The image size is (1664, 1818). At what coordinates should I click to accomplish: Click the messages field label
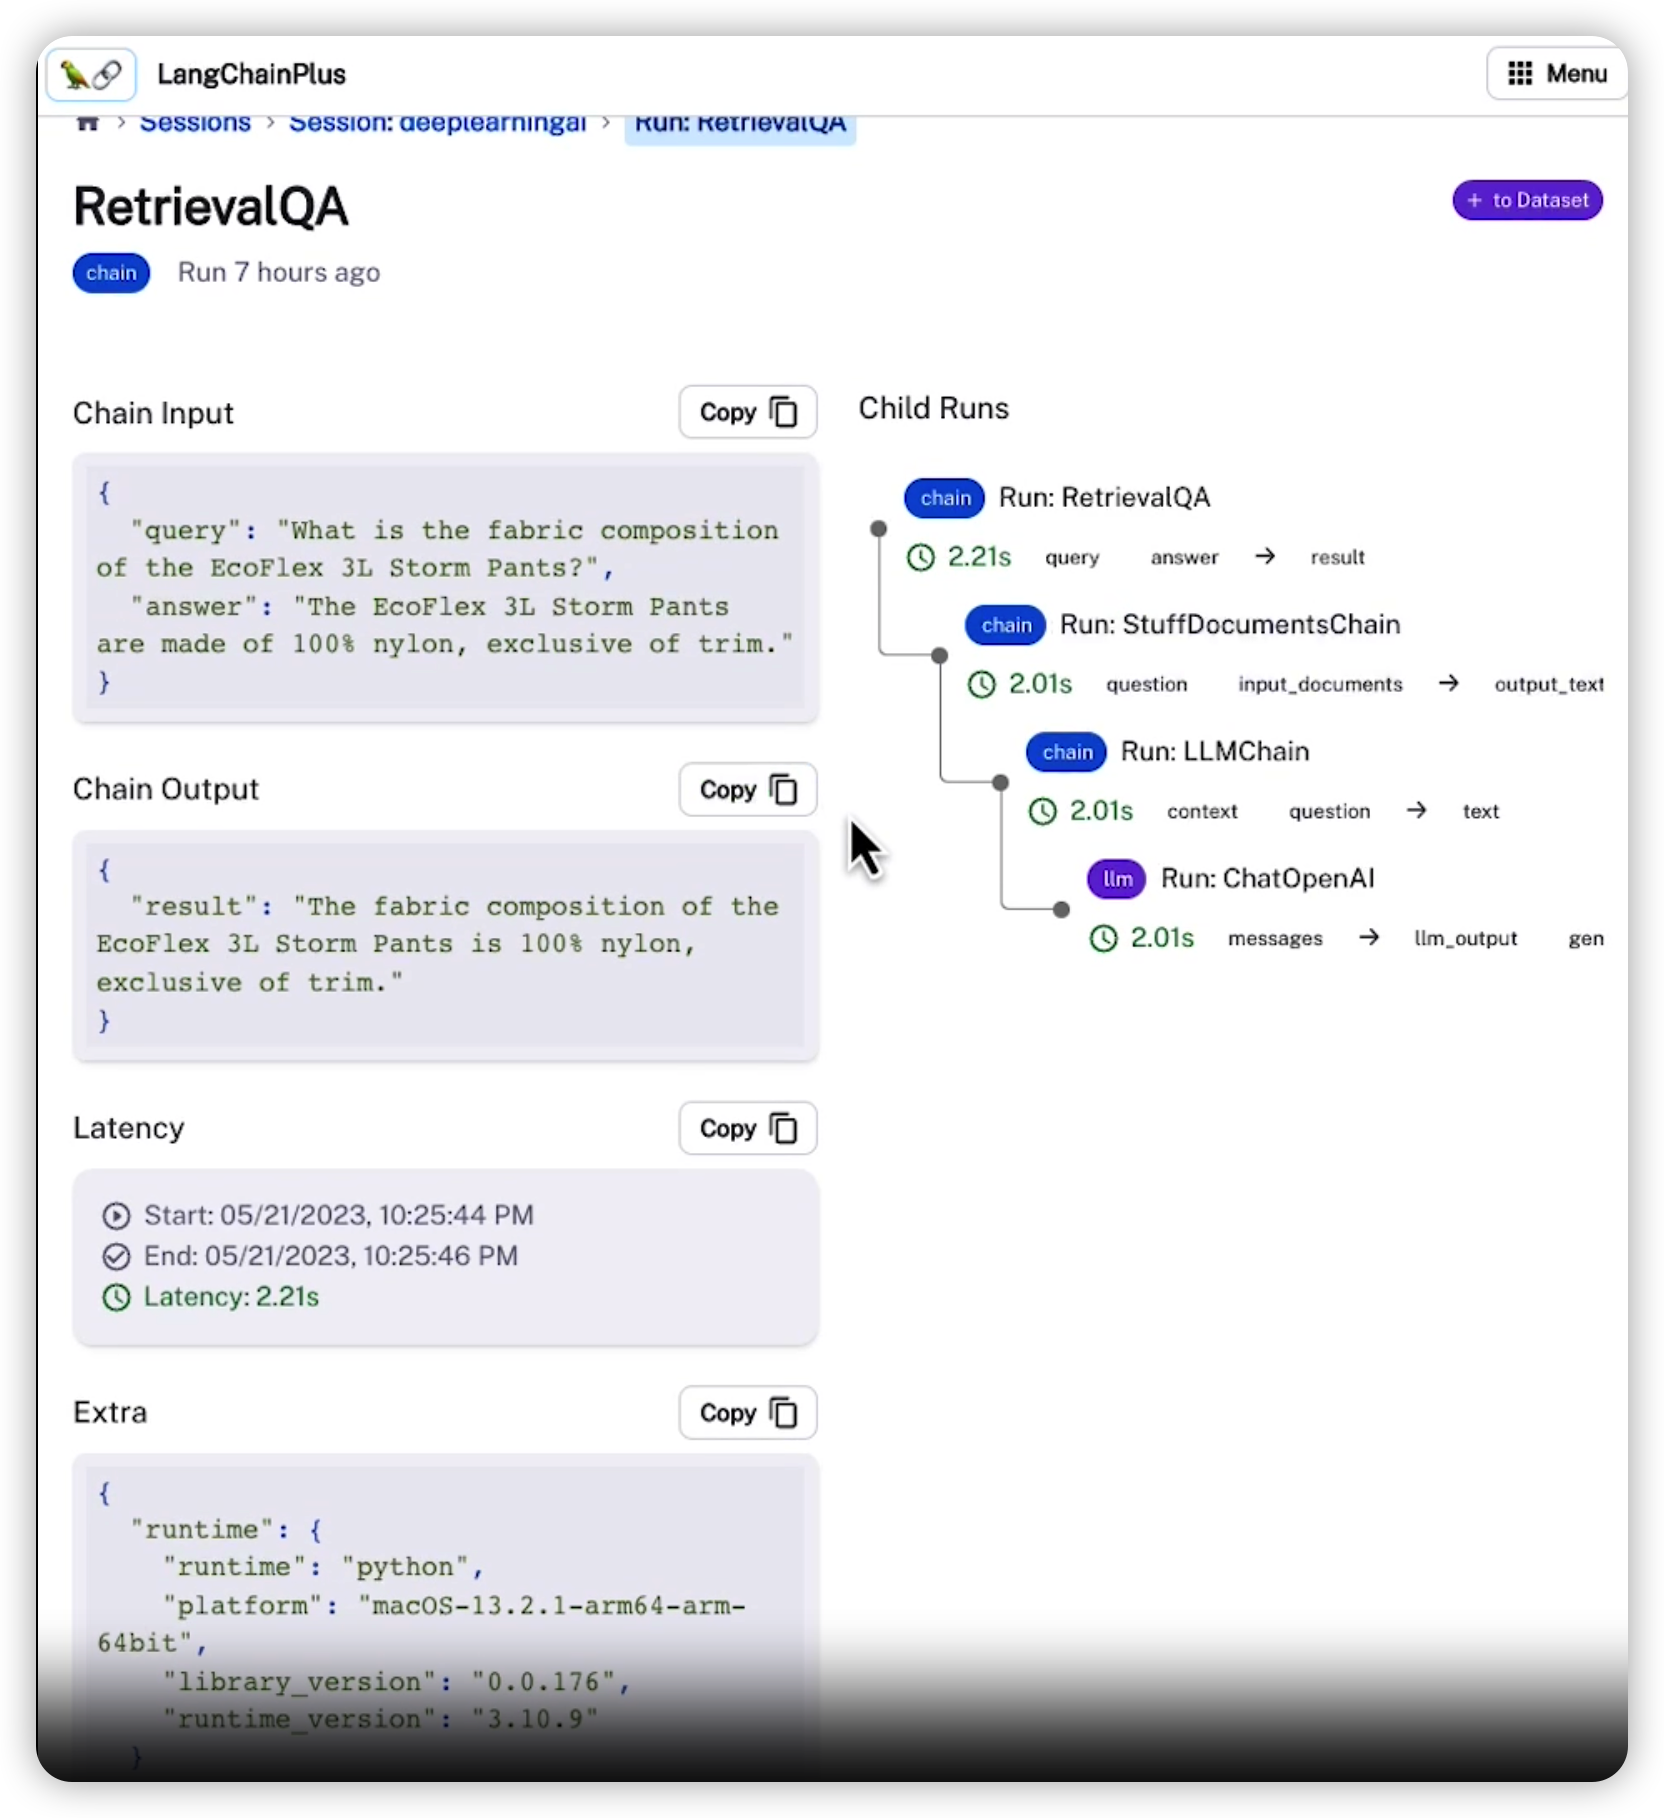[1275, 938]
